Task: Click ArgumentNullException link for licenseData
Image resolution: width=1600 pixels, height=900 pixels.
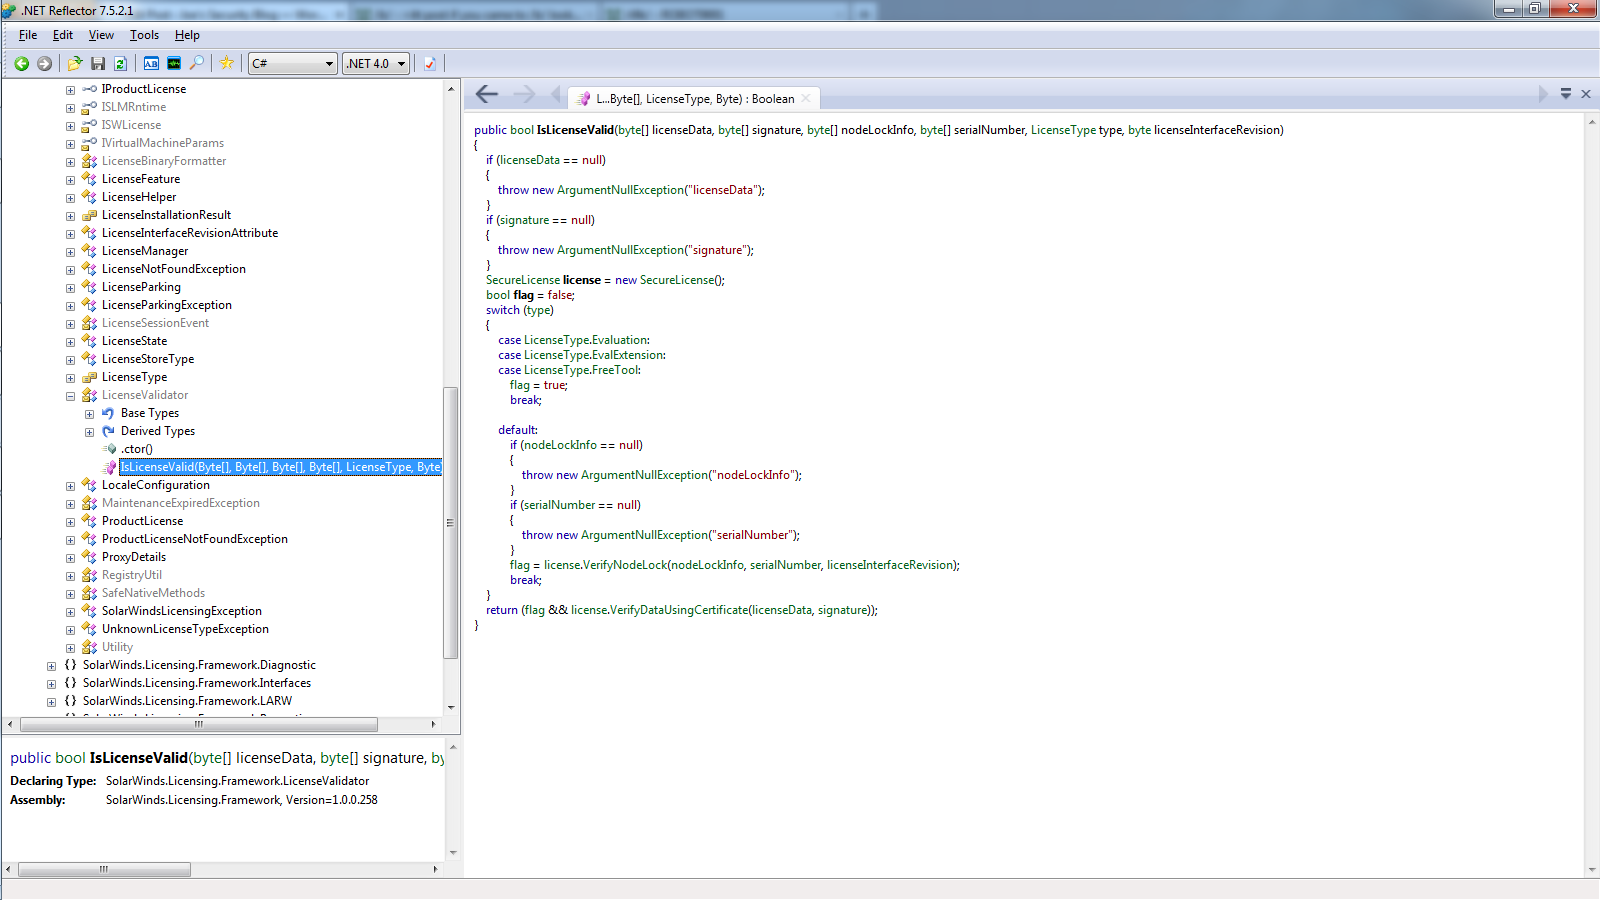Action: click(x=621, y=190)
